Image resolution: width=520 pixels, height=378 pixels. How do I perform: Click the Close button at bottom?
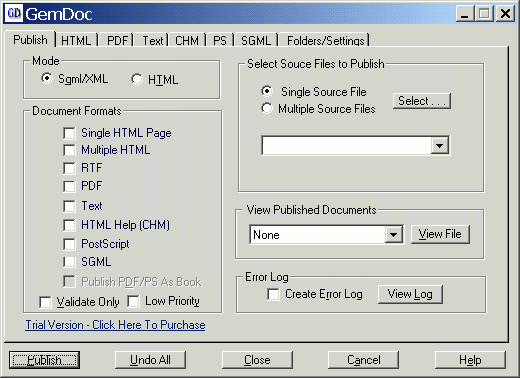[257, 360]
